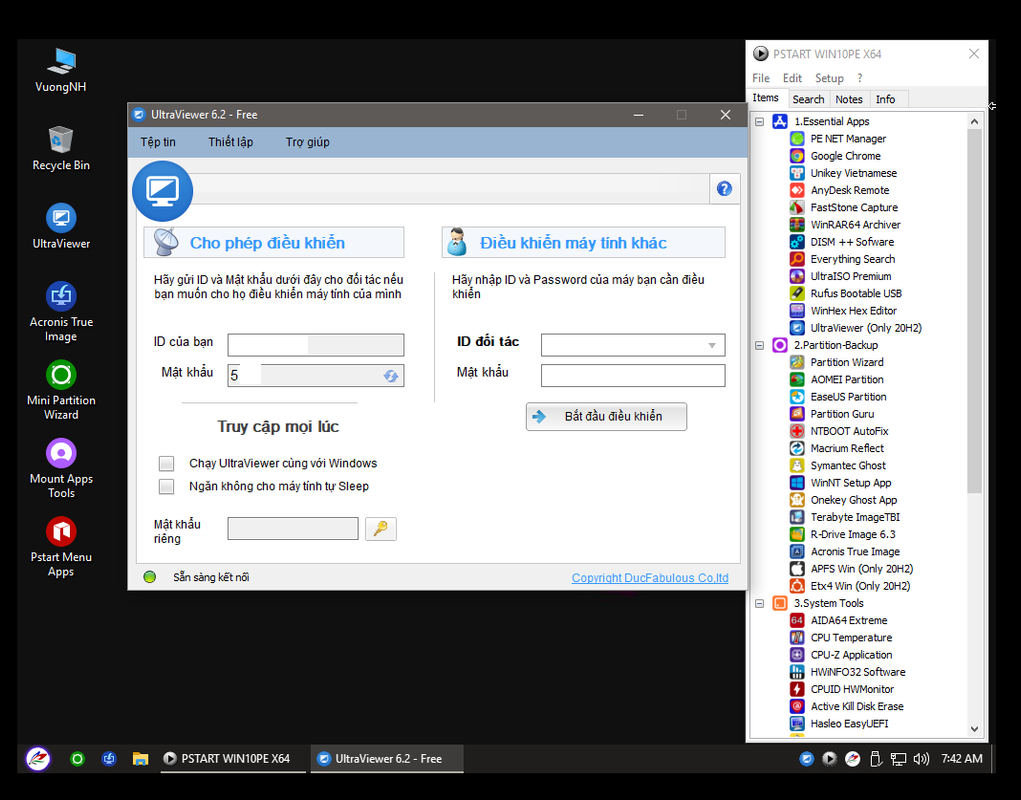Collapse the 3.System Tools tree group
This screenshot has height=800, width=1021.
pyautogui.click(x=759, y=603)
